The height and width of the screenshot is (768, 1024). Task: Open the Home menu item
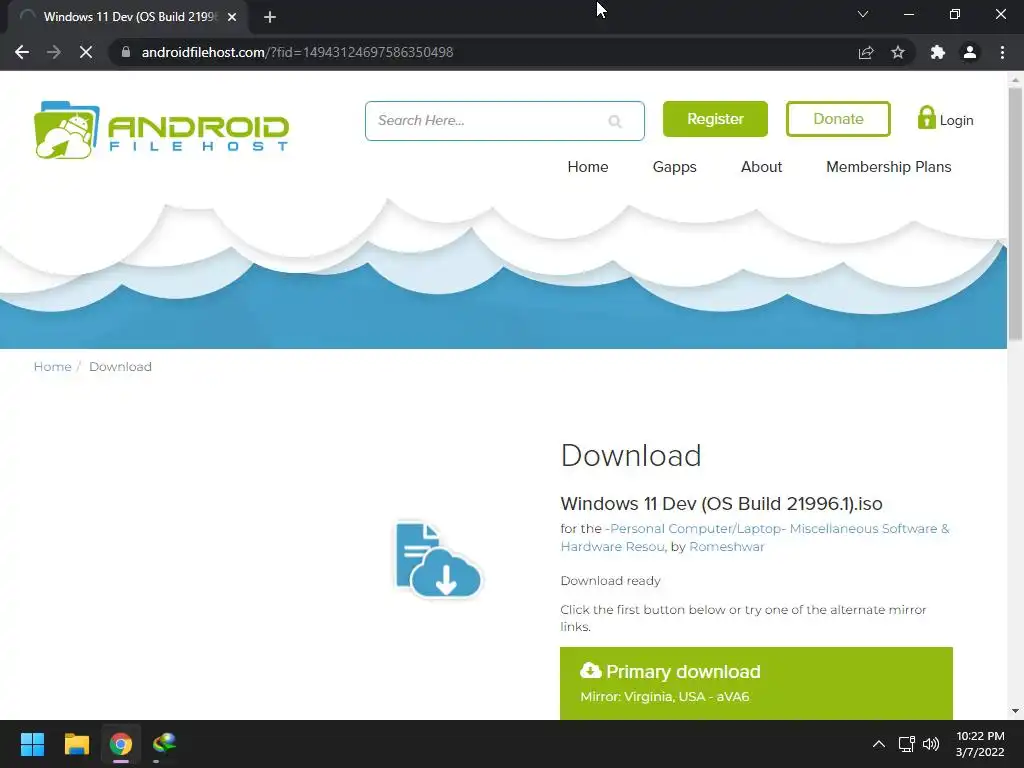pos(588,167)
